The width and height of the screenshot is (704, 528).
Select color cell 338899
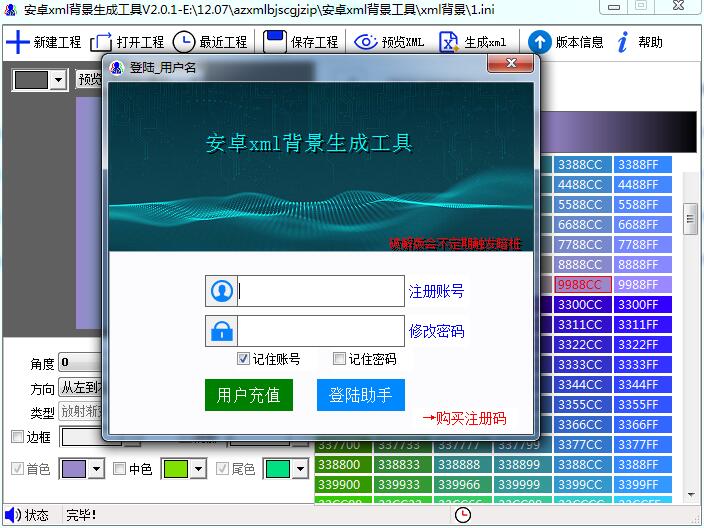(x=523, y=465)
